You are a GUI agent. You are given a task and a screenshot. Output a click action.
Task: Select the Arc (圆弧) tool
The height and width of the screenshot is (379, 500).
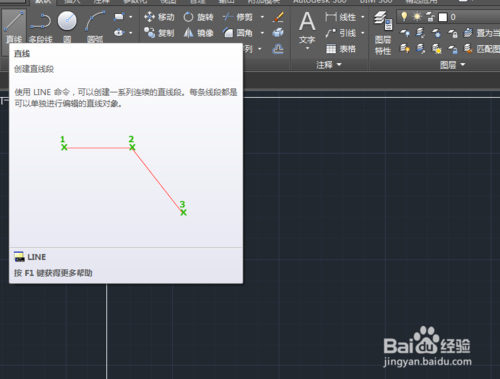95,27
